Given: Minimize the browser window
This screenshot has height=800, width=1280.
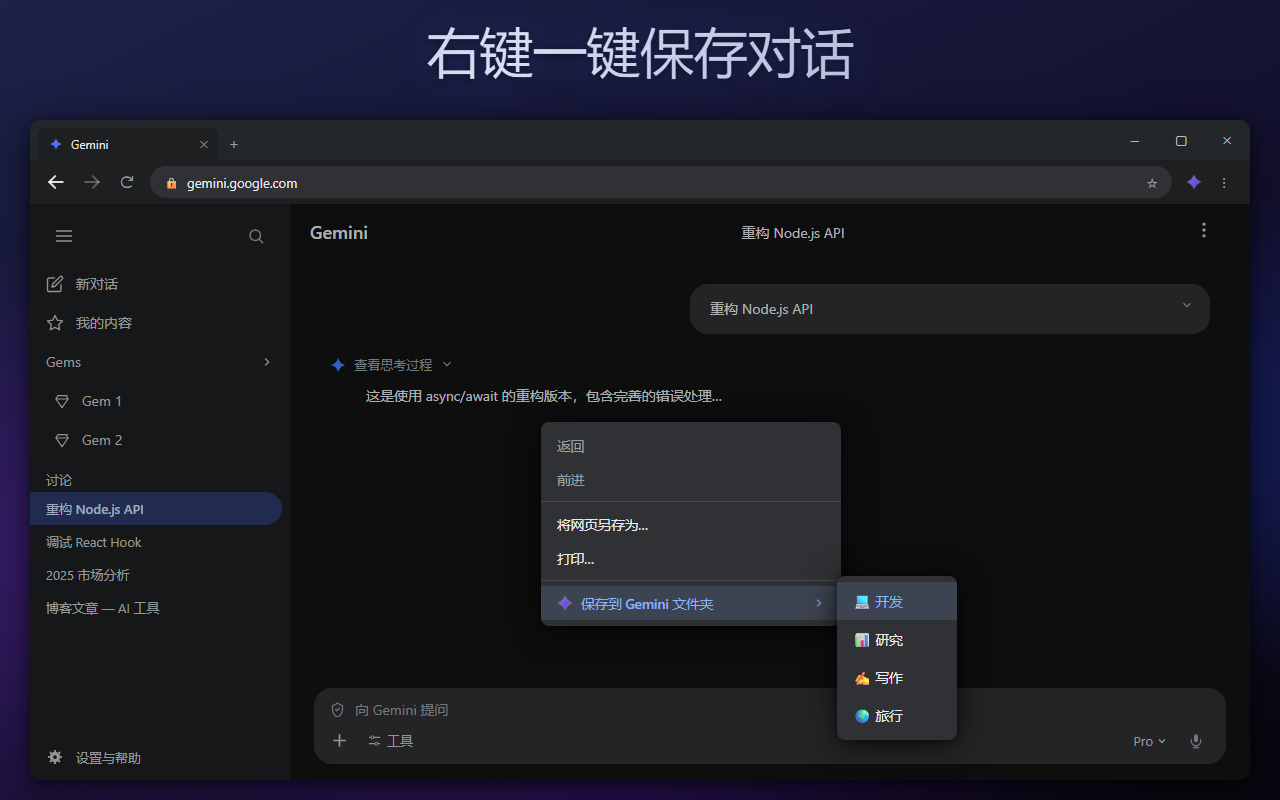Looking at the screenshot, I should [1135, 141].
